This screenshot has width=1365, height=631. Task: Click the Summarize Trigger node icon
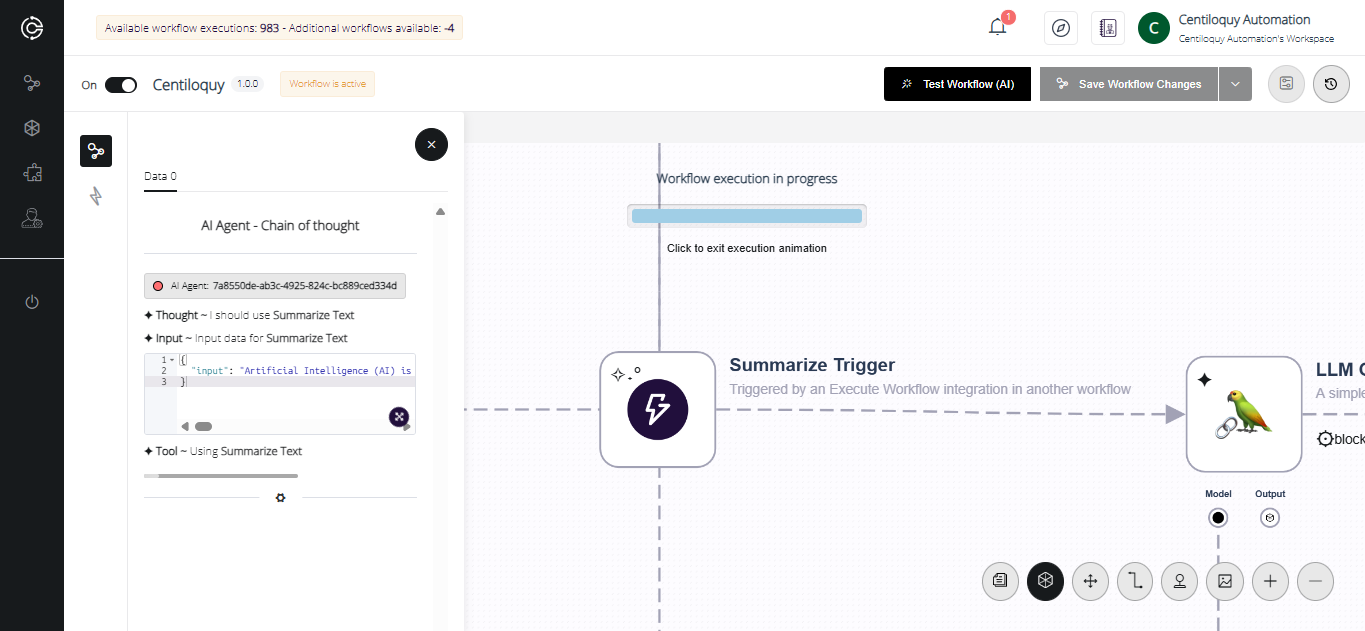[657, 409]
